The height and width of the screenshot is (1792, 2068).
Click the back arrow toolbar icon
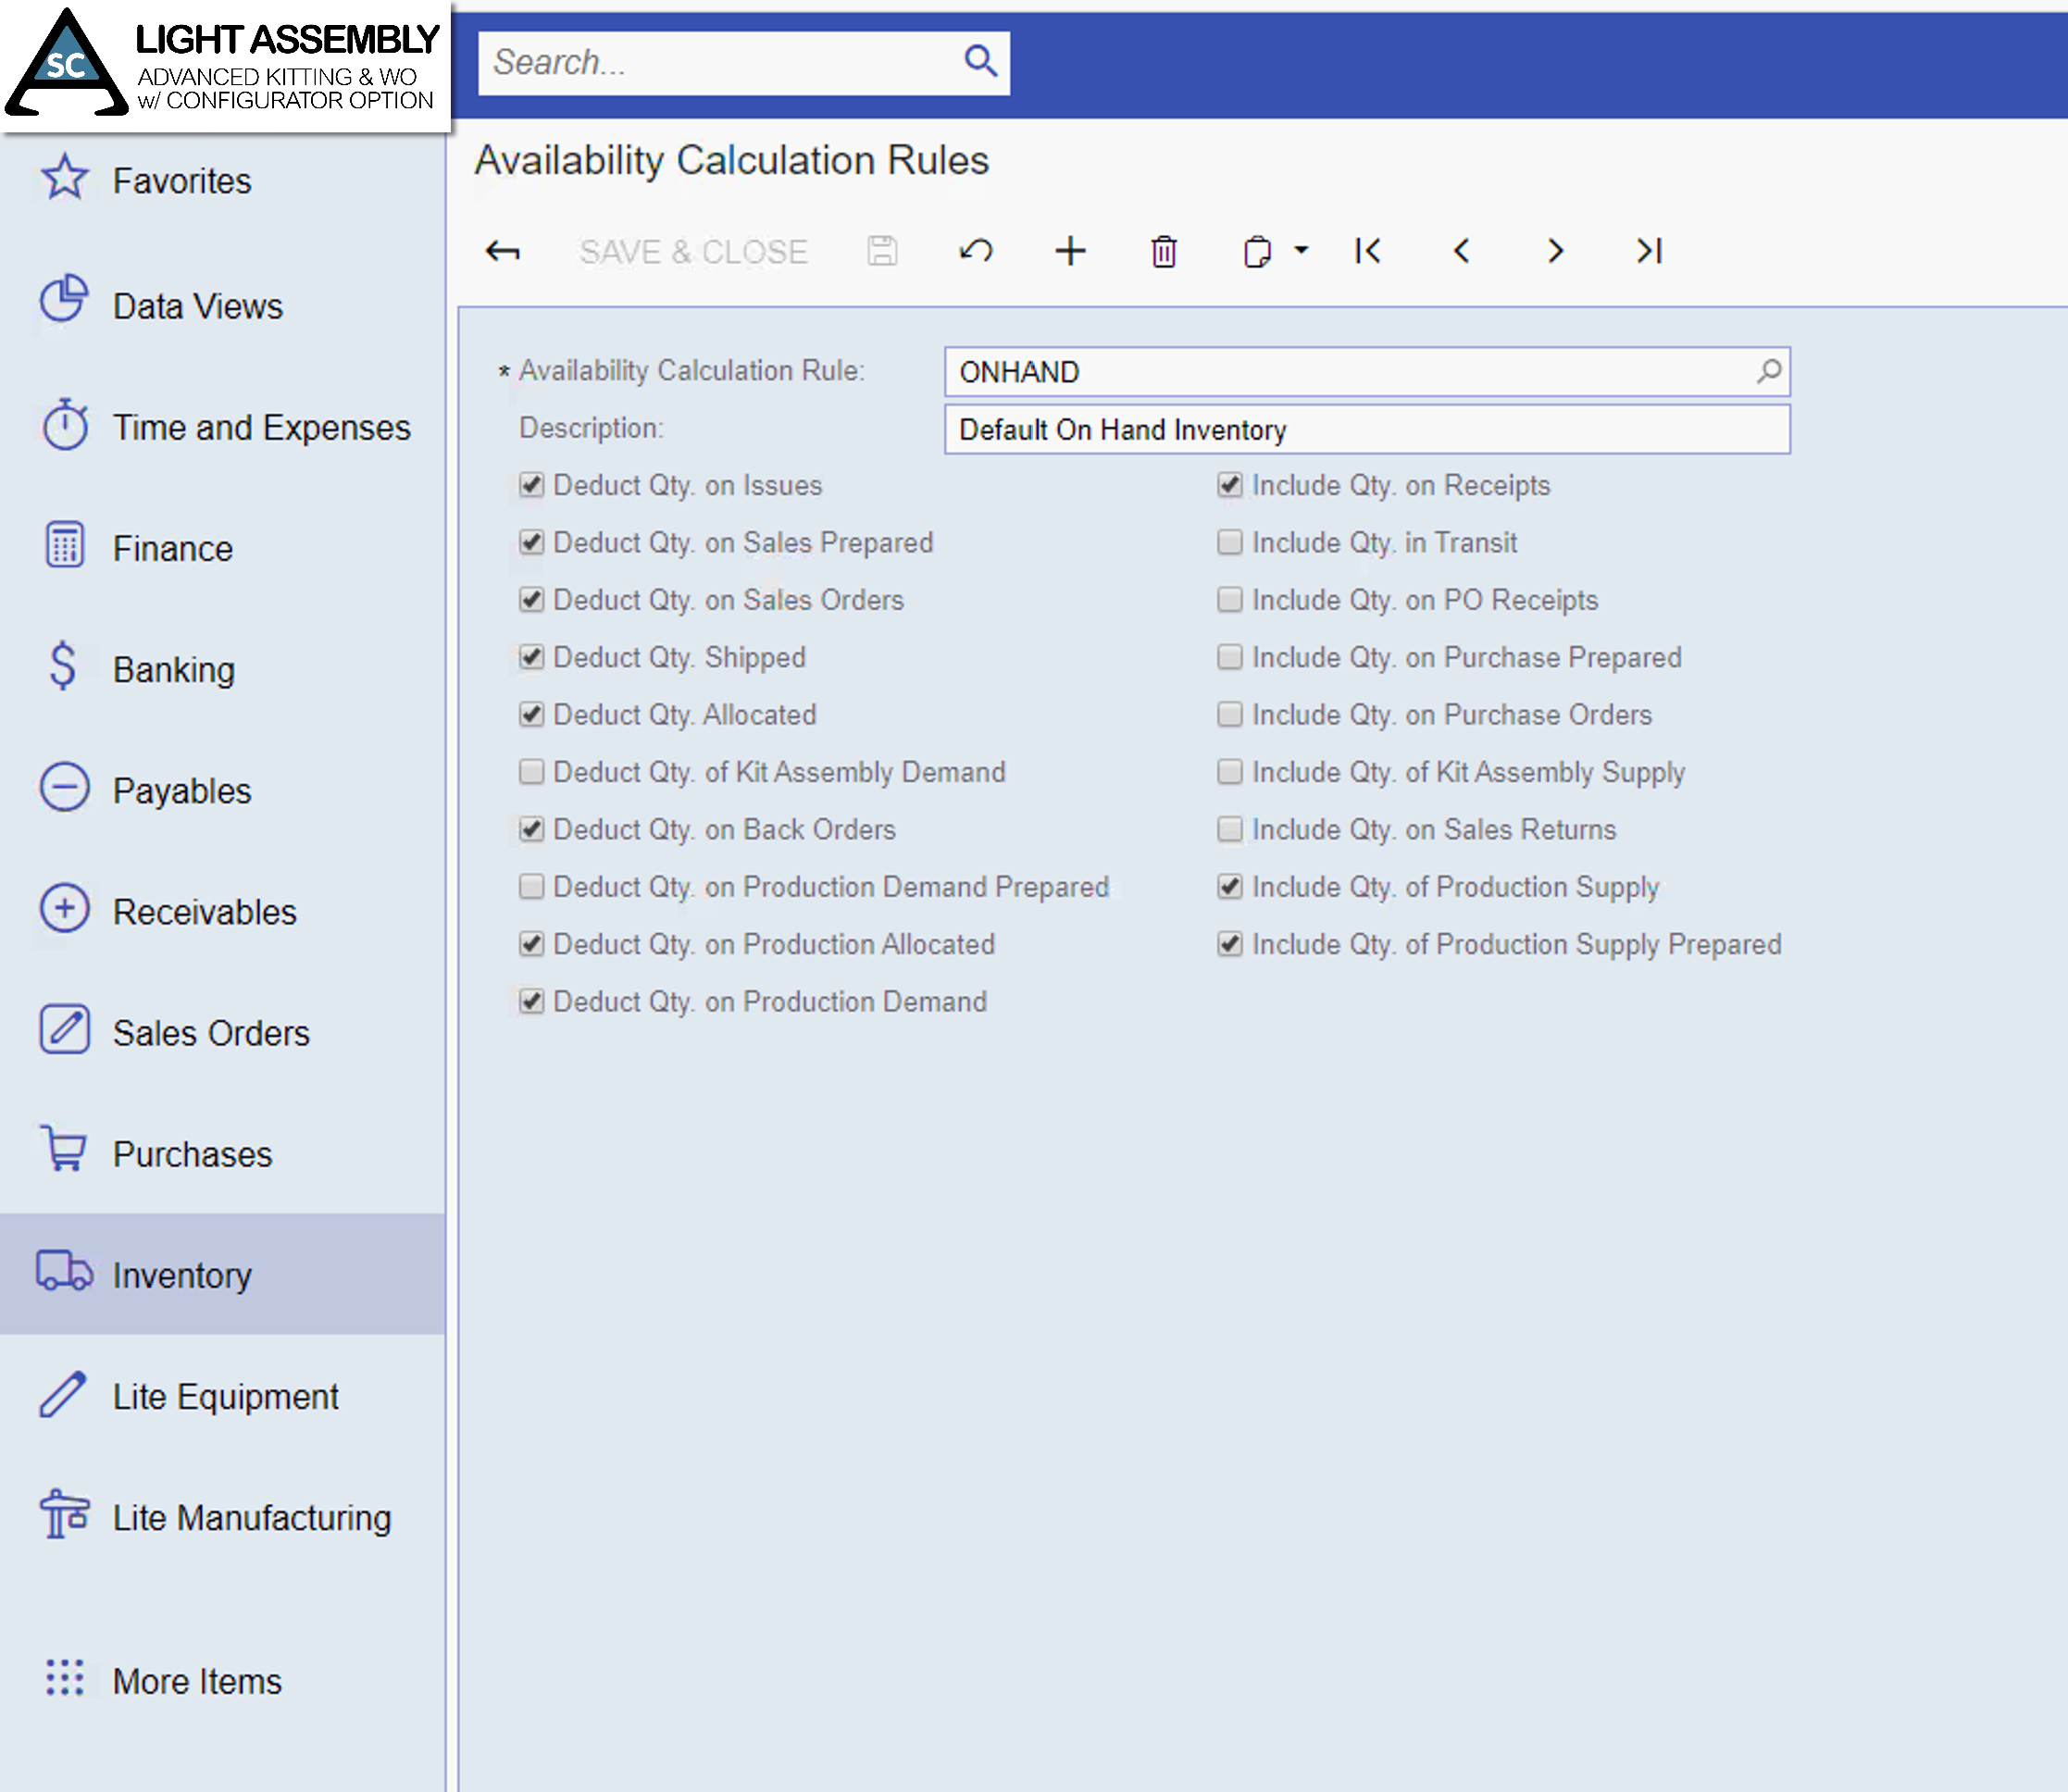pyautogui.click(x=502, y=251)
